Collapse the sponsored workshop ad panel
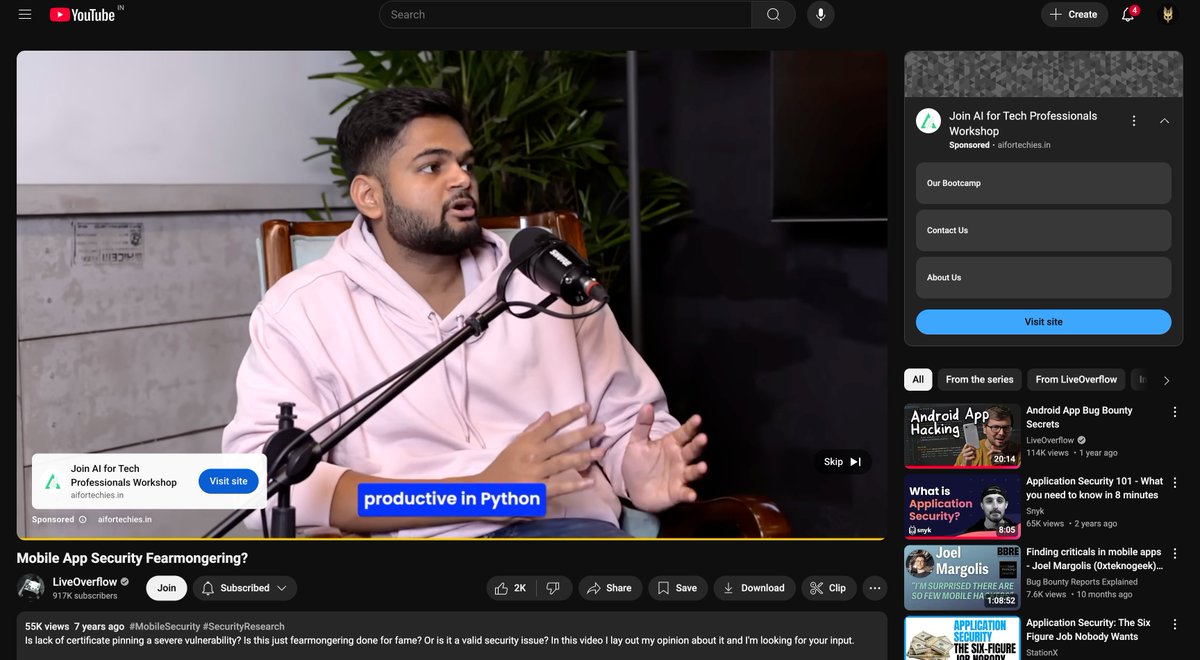The width and height of the screenshot is (1200, 660). [1164, 120]
